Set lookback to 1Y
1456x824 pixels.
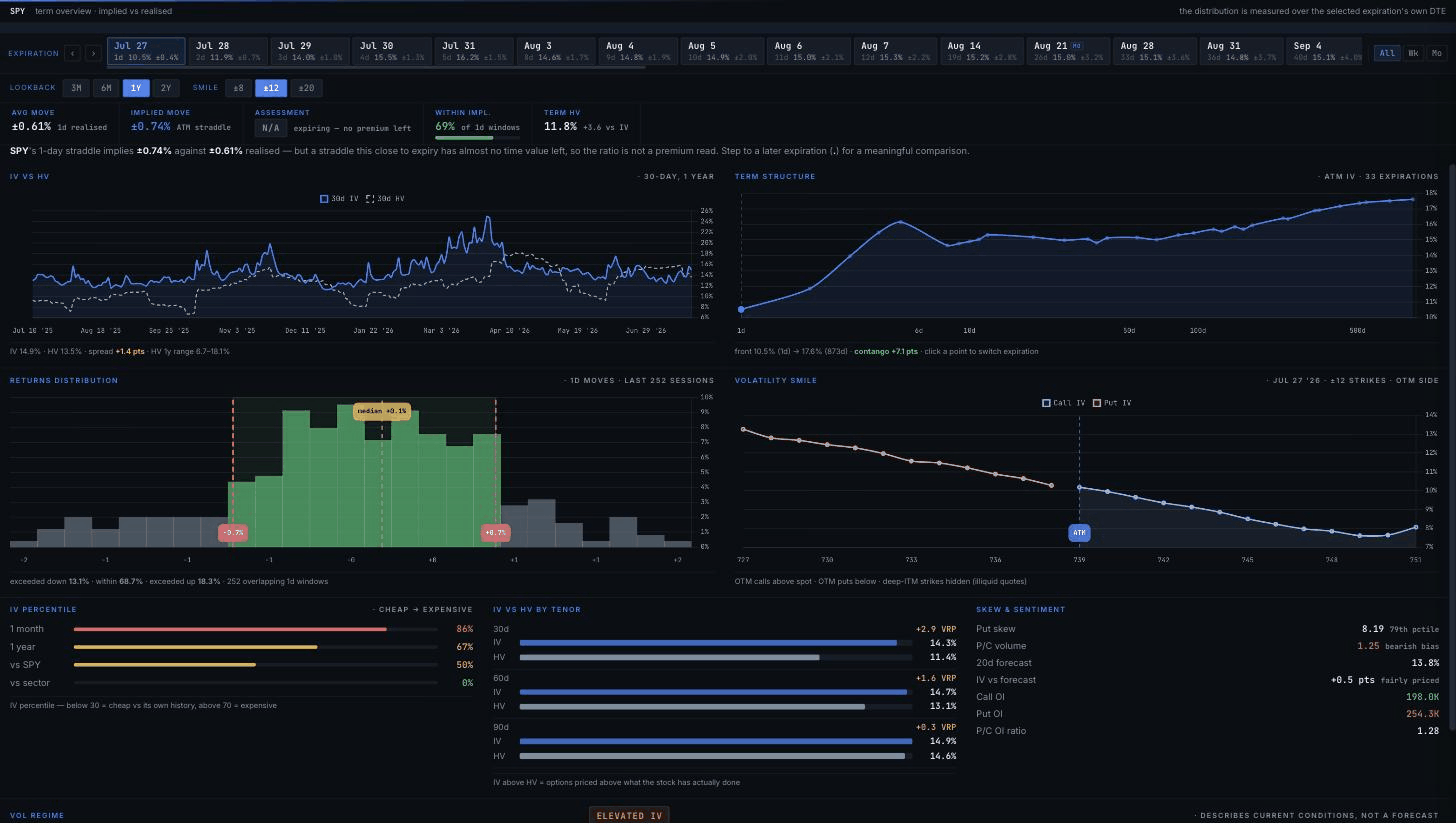pos(136,88)
